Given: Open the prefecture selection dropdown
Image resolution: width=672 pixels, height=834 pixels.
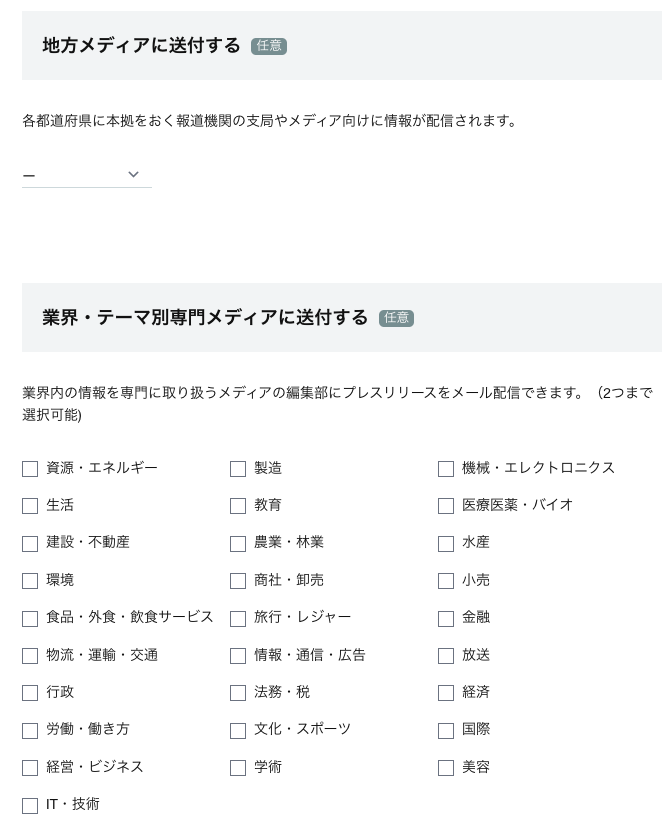Looking at the screenshot, I should (86, 174).
